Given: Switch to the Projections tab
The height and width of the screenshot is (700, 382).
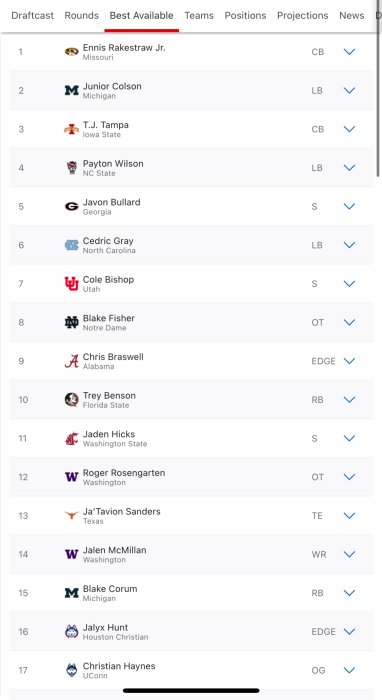Looking at the screenshot, I should pos(303,16).
